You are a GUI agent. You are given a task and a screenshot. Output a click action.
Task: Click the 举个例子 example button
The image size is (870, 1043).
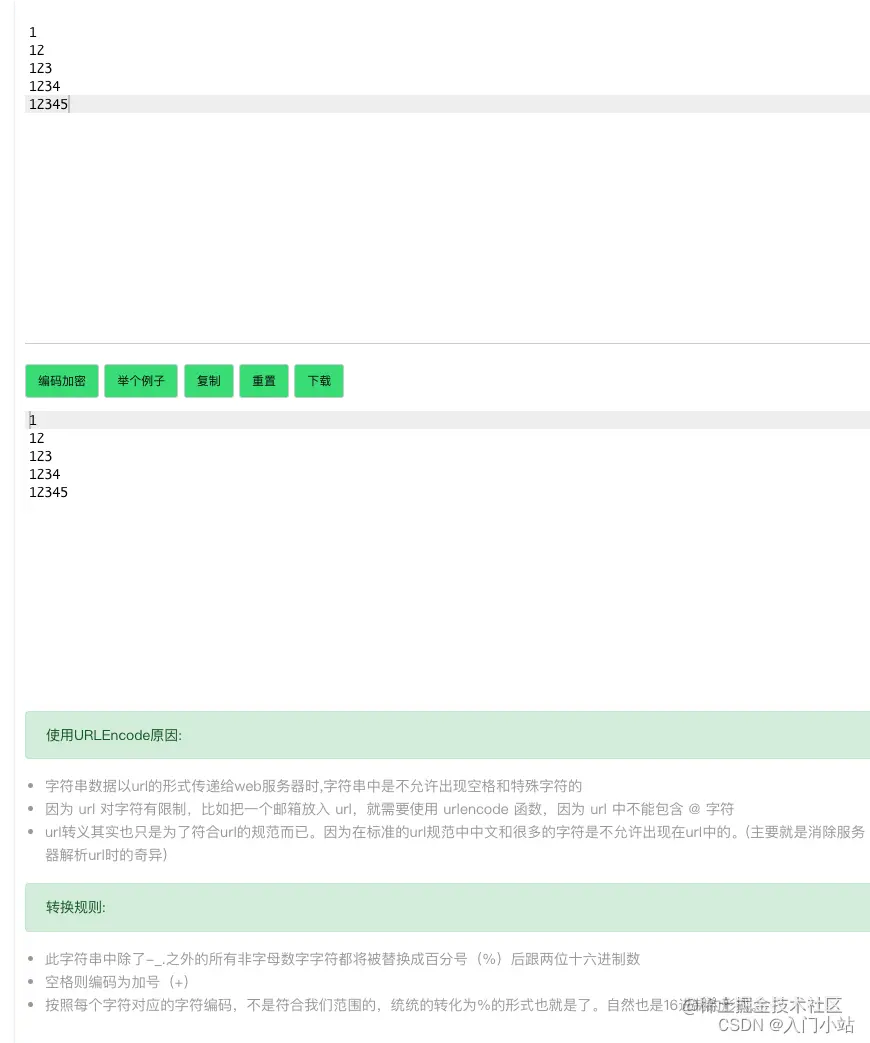coord(140,381)
